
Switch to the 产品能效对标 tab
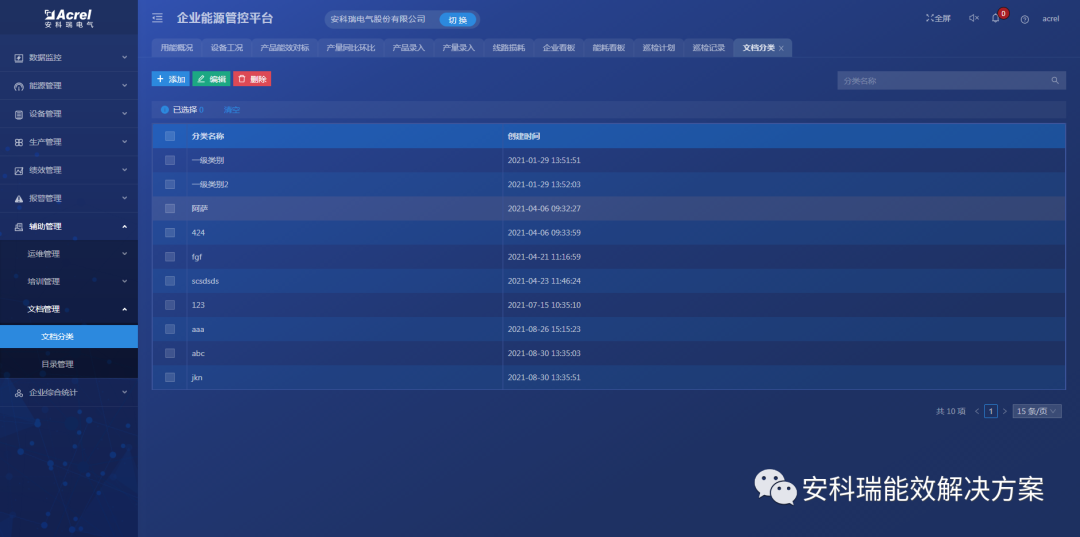coord(284,48)
